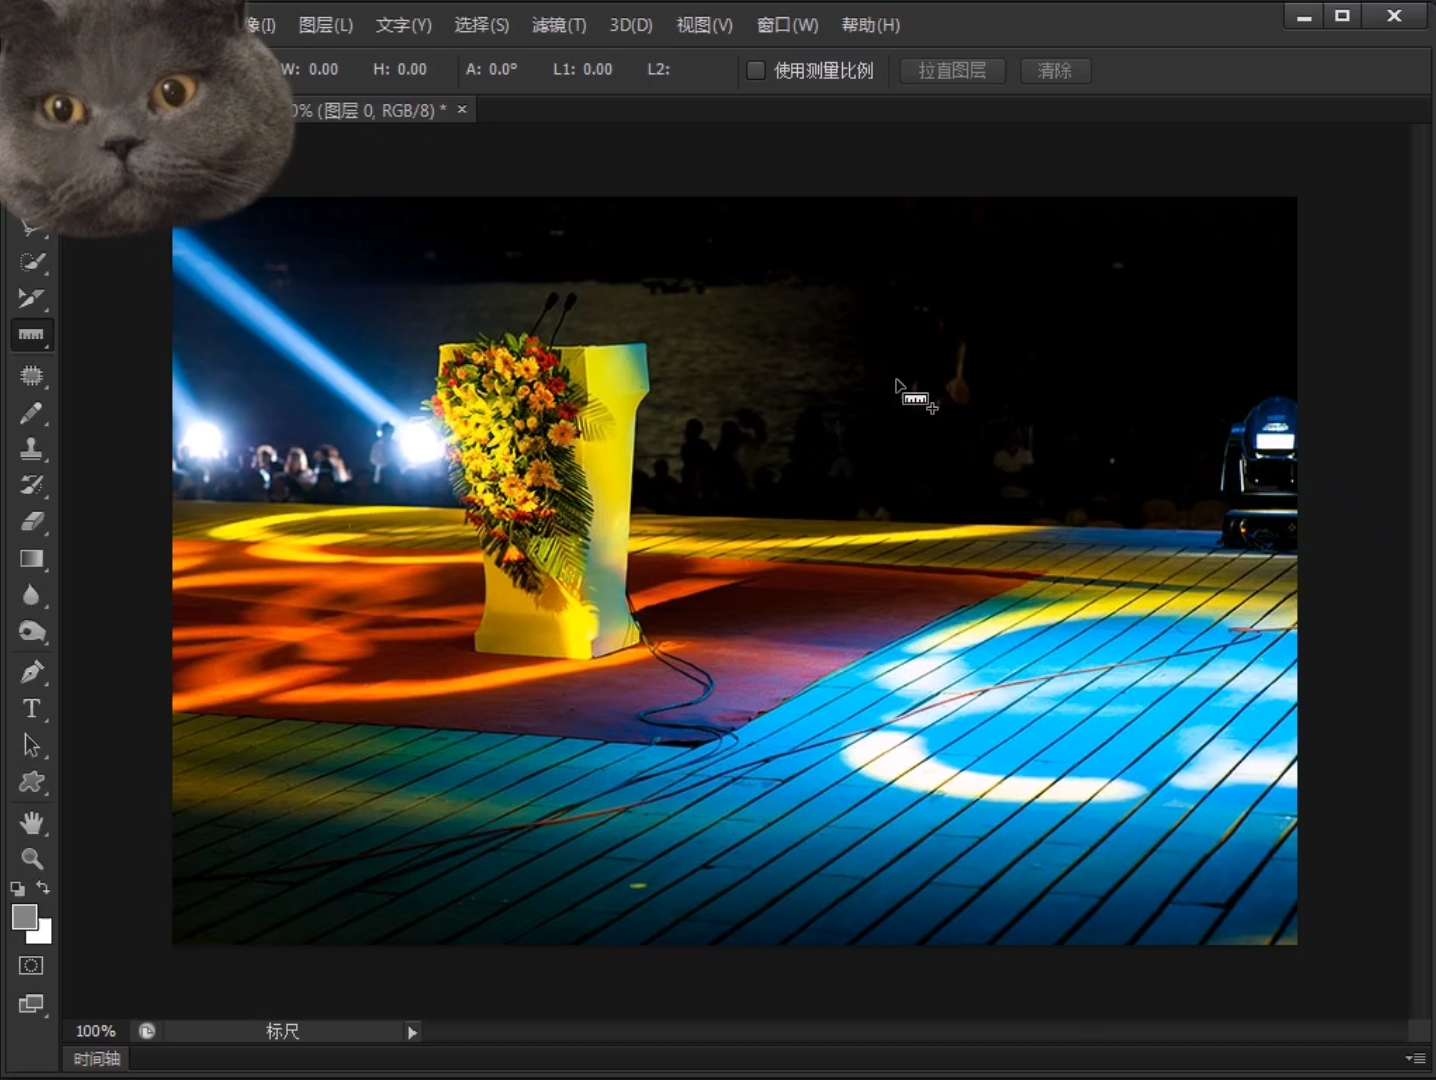1436x1080 pixels.
Task: Open the foreground gray color swatch
Action: [24, 916]
